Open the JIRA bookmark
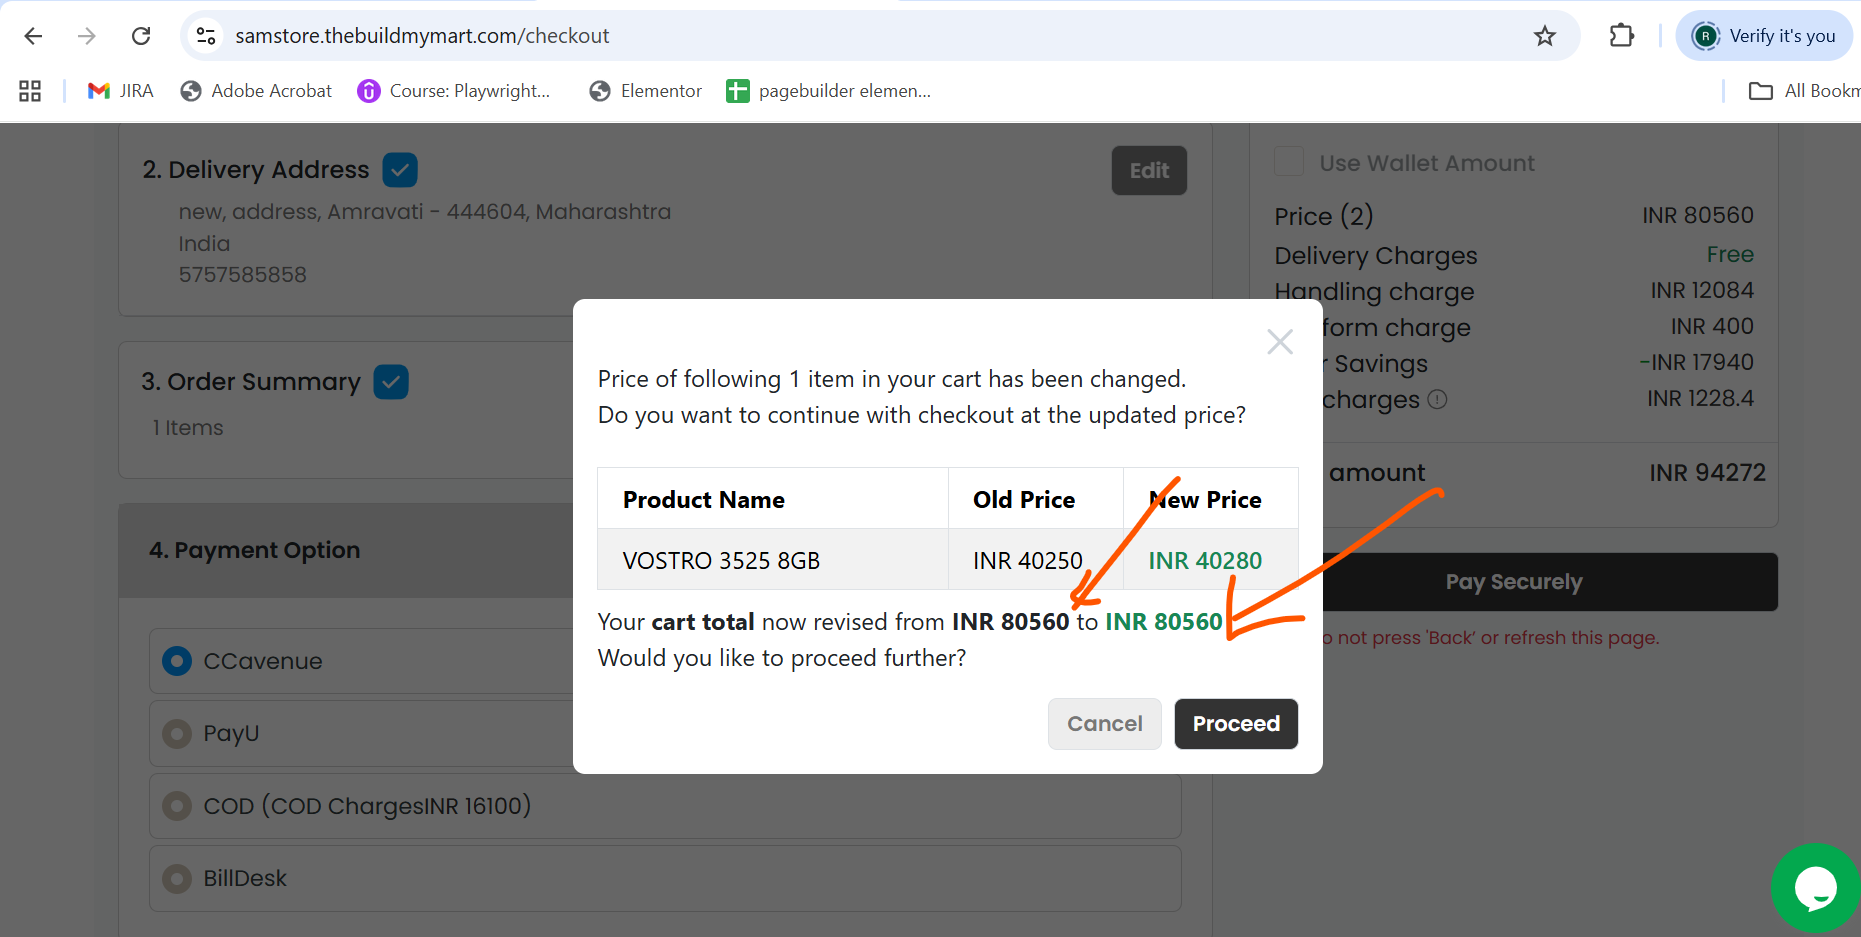 tap(121, 91)
